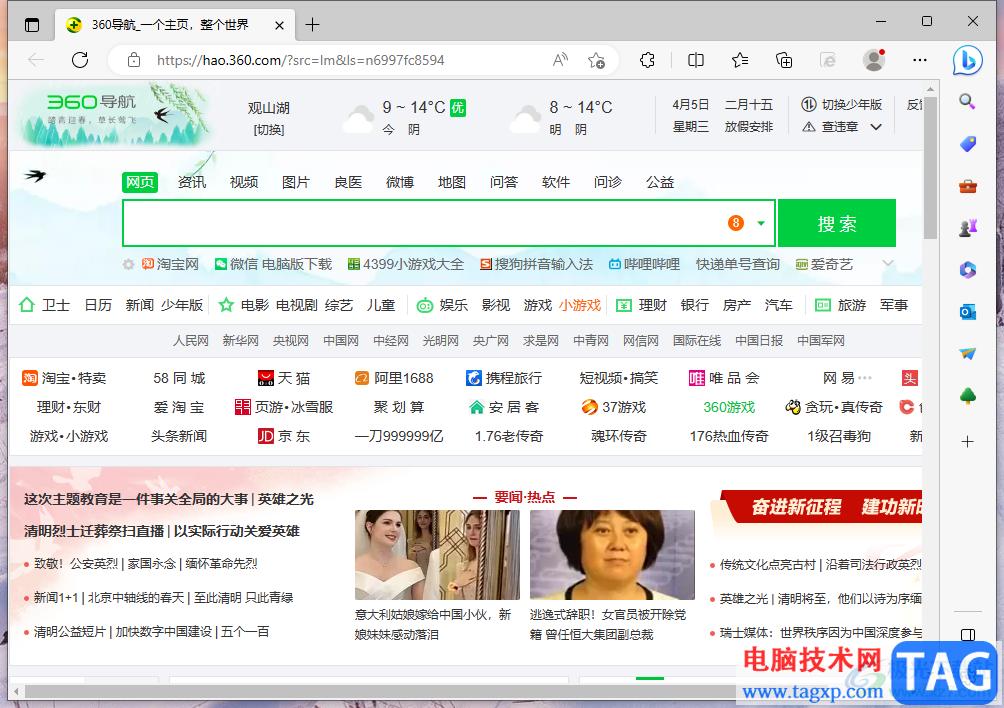Image resolution: width=1004 pixels, height=708 pixels.
Task: Open the tools briefcase sidebar icon
Action: tap(968, 186)
